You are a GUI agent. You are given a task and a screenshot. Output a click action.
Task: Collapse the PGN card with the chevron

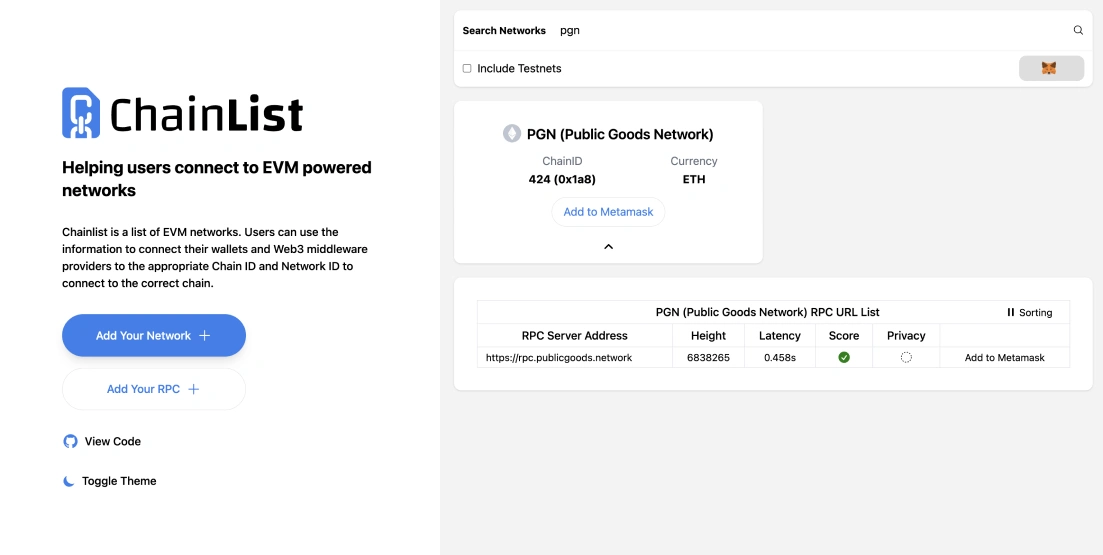608,246
